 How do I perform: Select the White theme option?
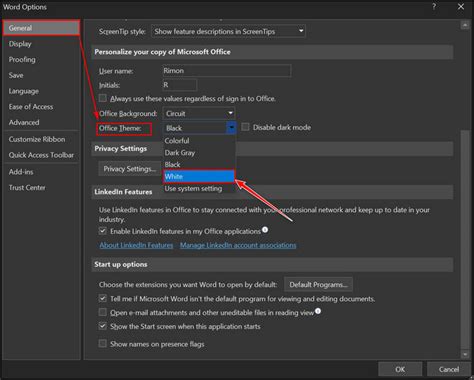tap(199, 176)
